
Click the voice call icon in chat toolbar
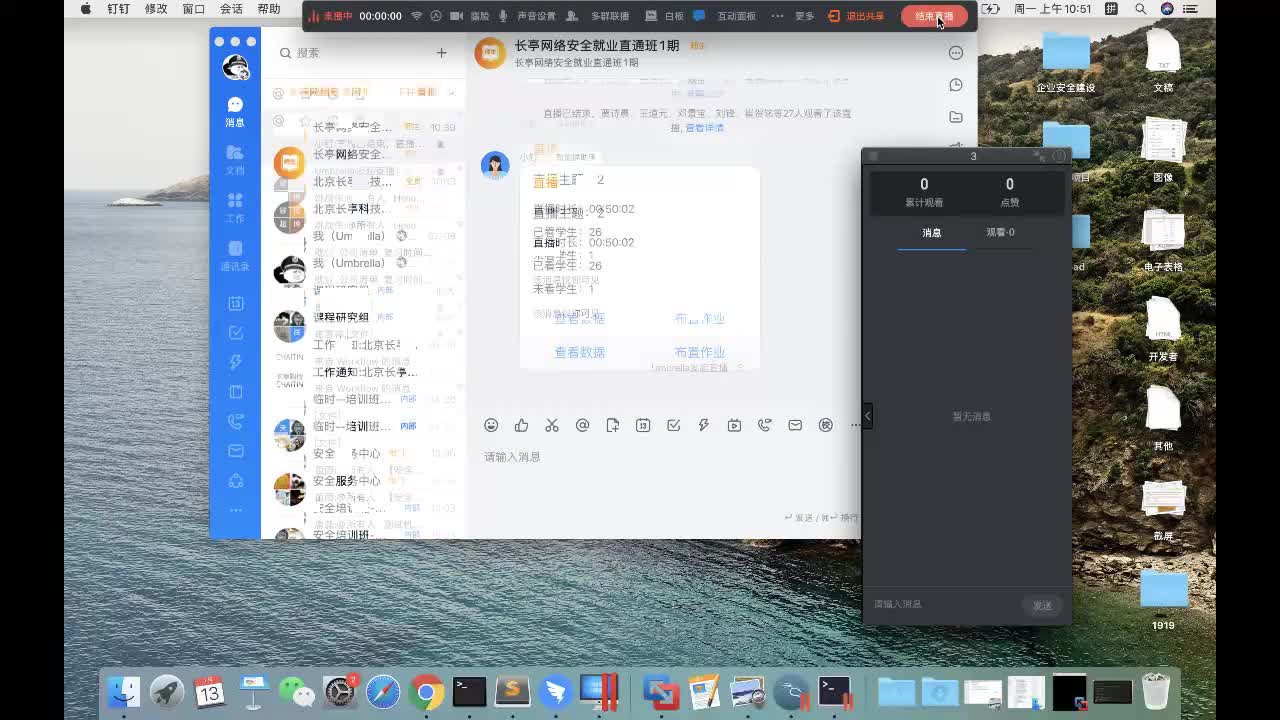pyautogui.click(x=765, y=425)
